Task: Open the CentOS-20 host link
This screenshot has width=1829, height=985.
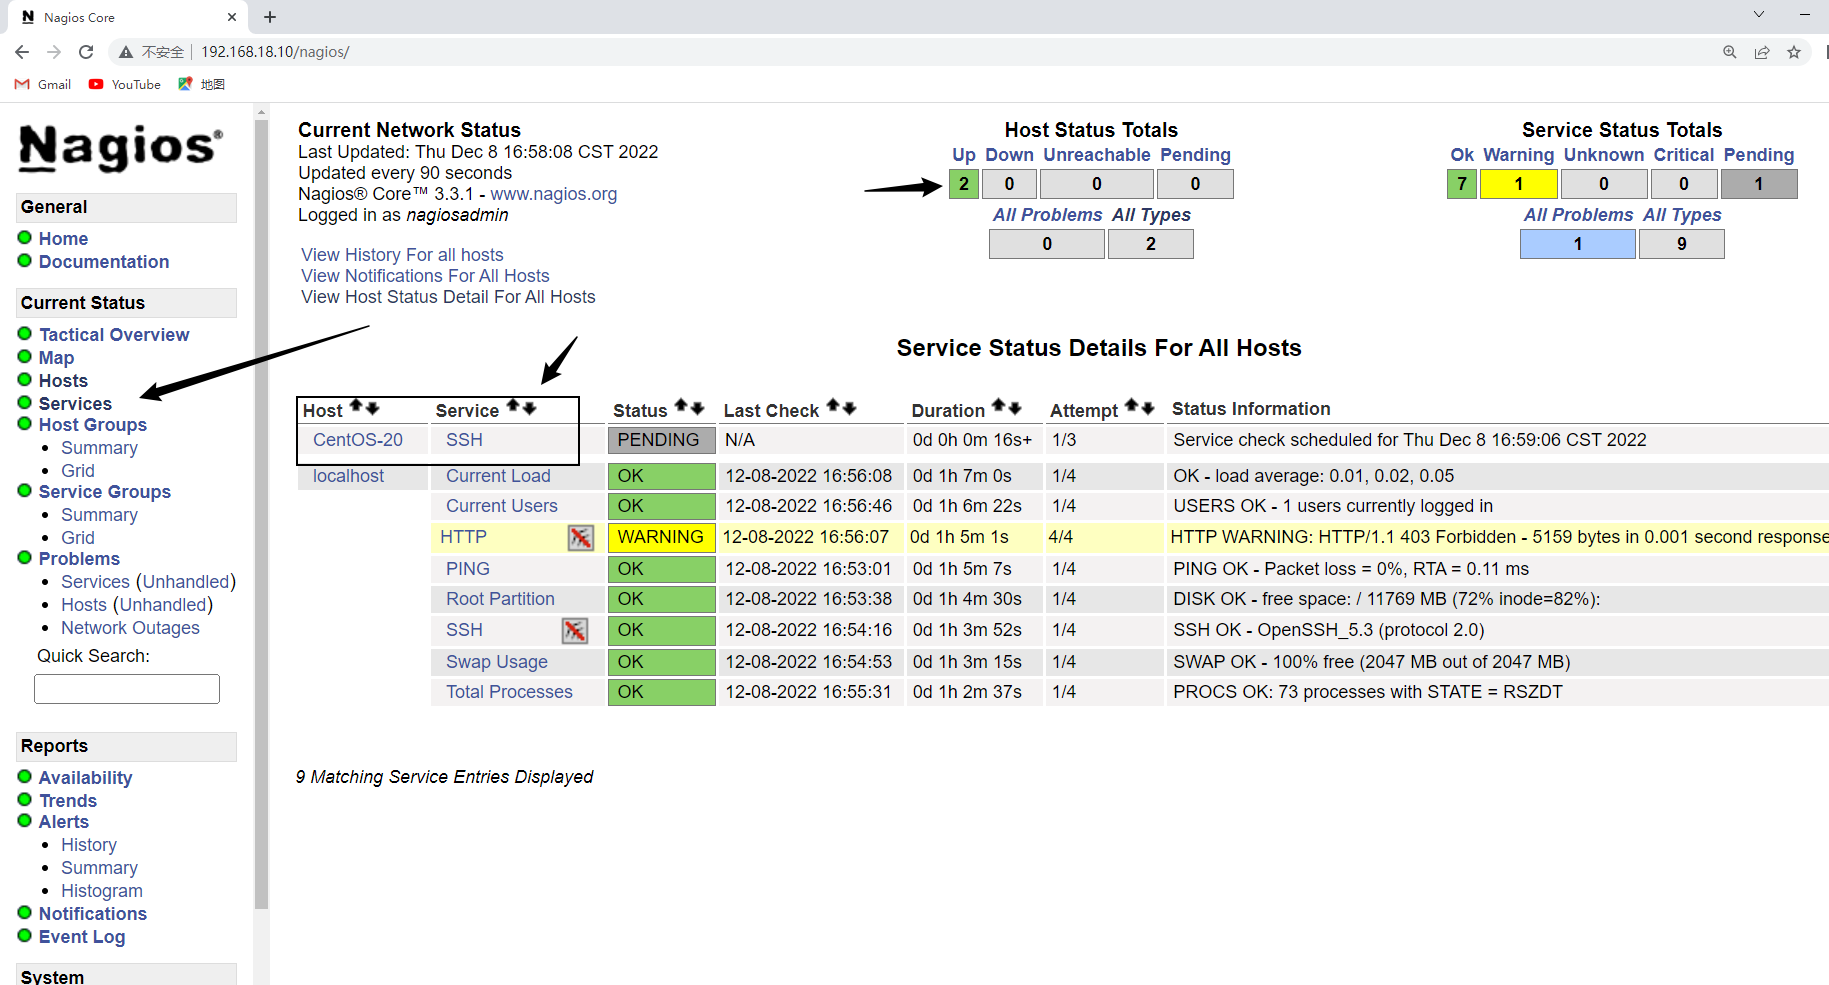Action: pyautogui.click(x=358, y=440)
